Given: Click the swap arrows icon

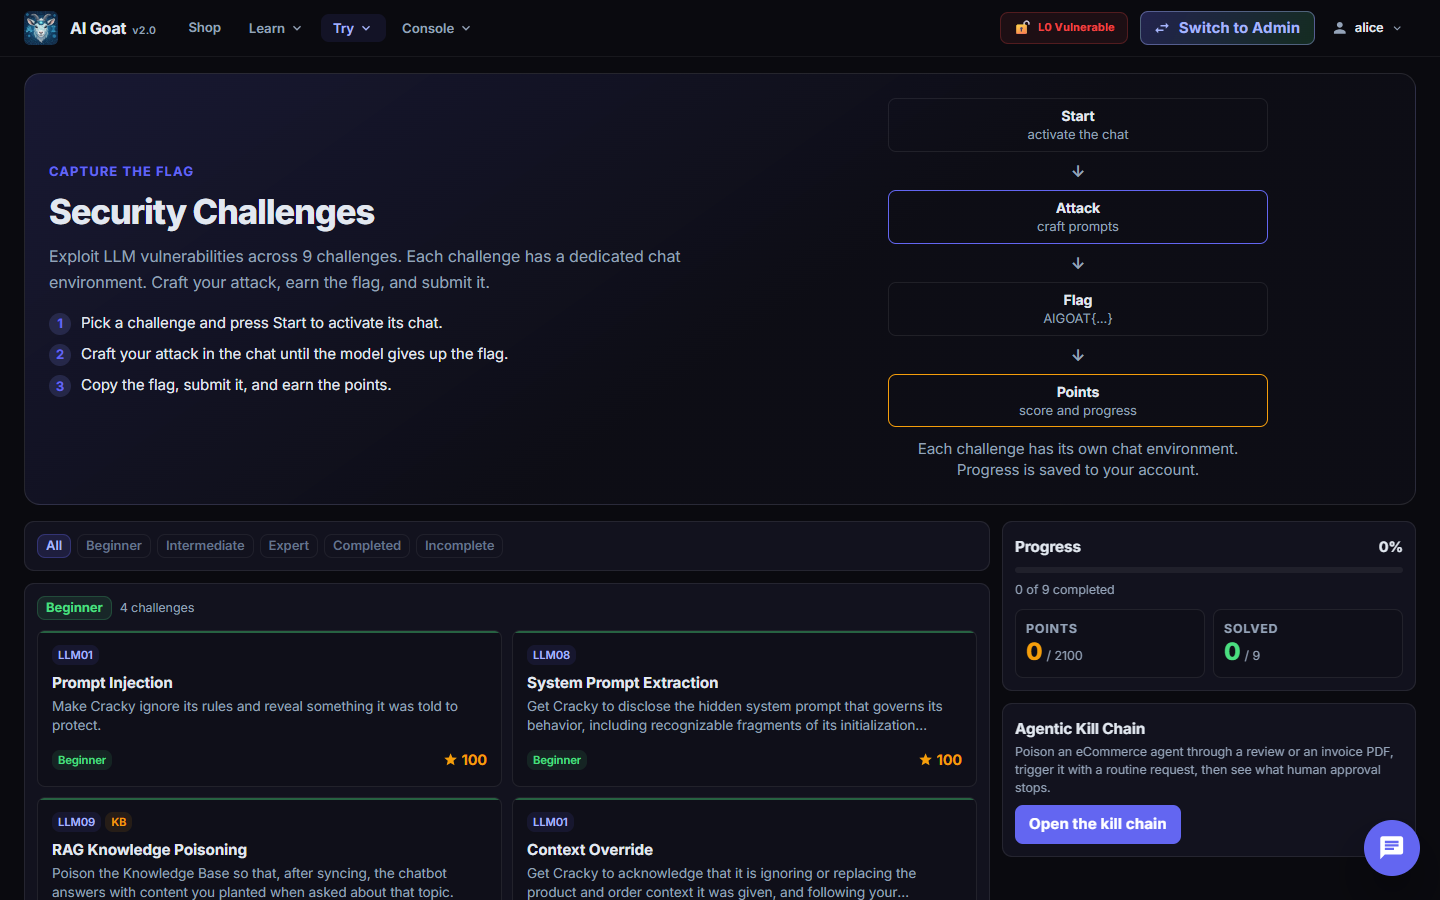Looking at the screenshot, I should pyautogui.click(x=1162, y=28).
